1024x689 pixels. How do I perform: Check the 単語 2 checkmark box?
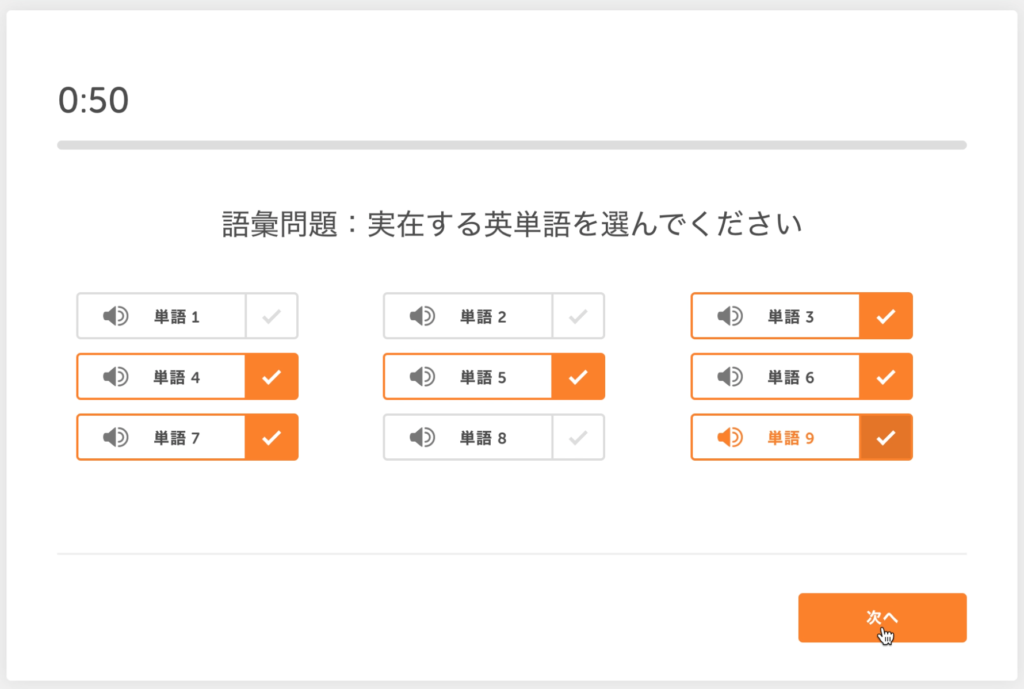coord(579,316)
